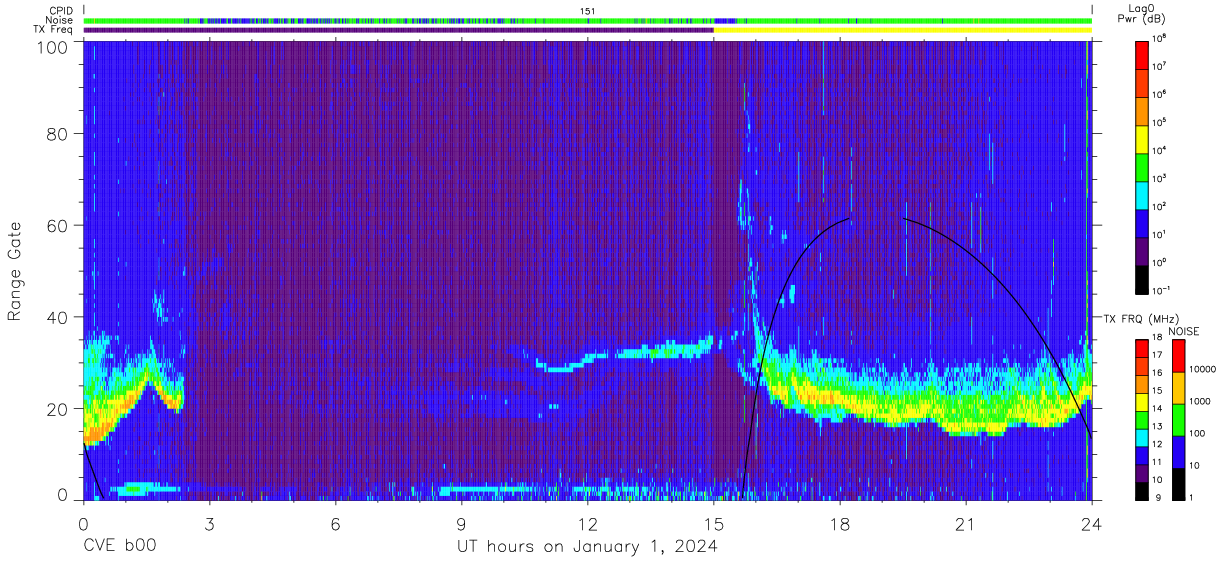Select the red 17–18 MHz segment of the TX FRQ colorbar
The width and height of the screenshot is (1228, 567).
click(x=1144, y=349)
